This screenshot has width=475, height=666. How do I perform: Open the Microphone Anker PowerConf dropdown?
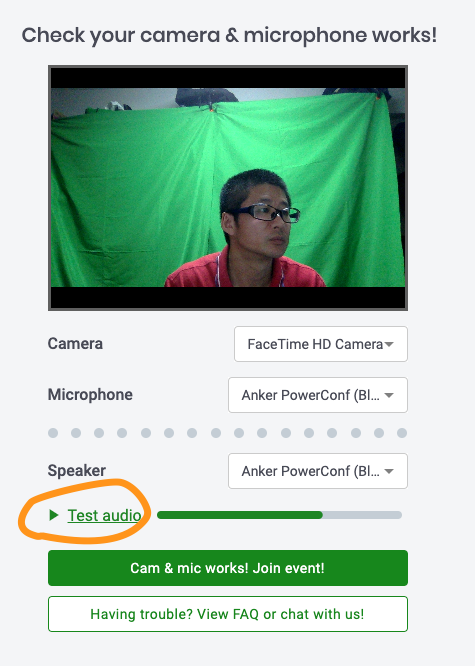pyautogui.click(x=318, y=395)
